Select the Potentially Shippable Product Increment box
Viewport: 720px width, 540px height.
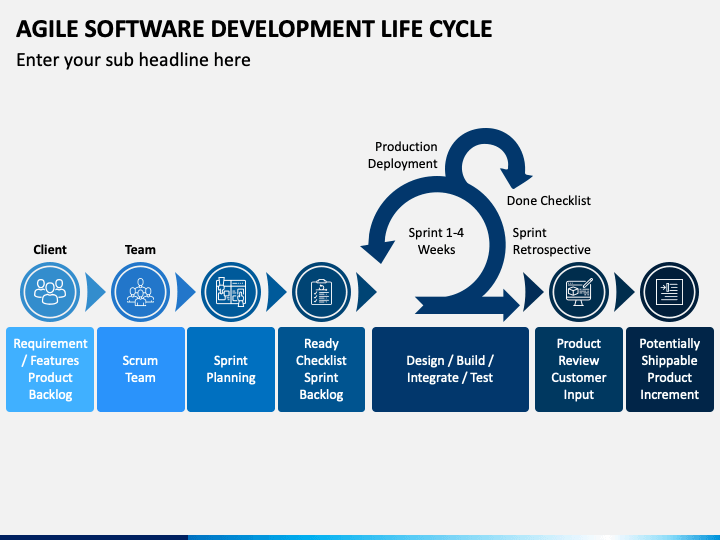(x=669, y=369)
